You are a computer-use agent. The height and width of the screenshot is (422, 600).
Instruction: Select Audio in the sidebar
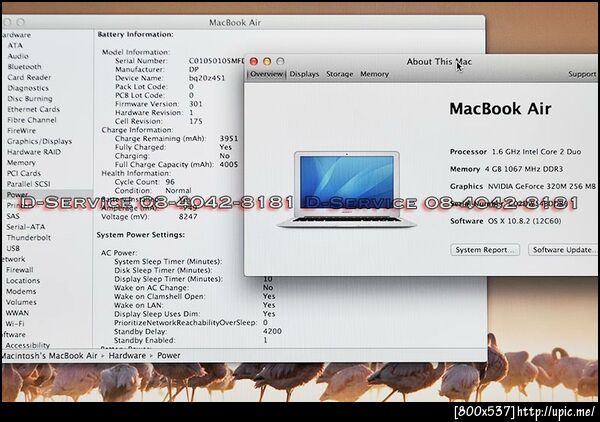tap(18, 56)
